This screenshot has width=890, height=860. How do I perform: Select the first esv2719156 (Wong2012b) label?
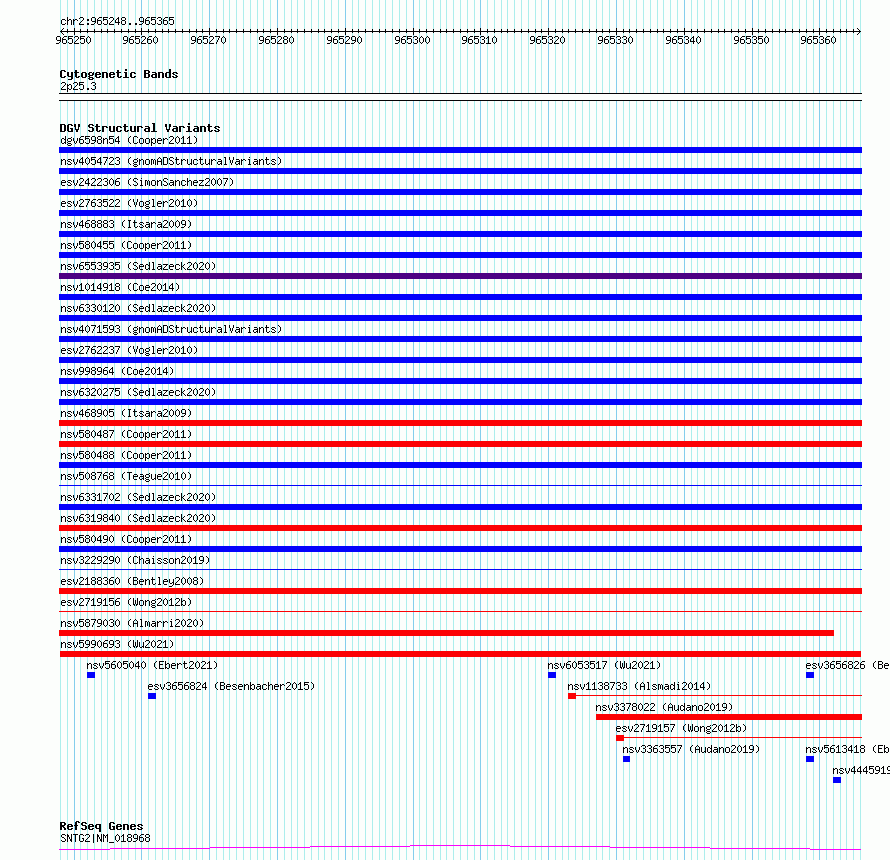[x=126, y=602]
